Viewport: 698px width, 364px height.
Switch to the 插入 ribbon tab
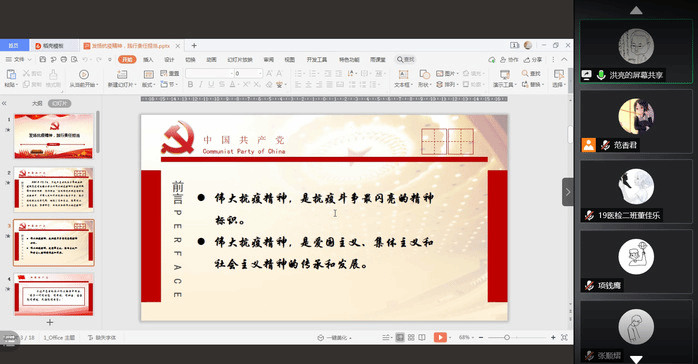coord(148,60)
